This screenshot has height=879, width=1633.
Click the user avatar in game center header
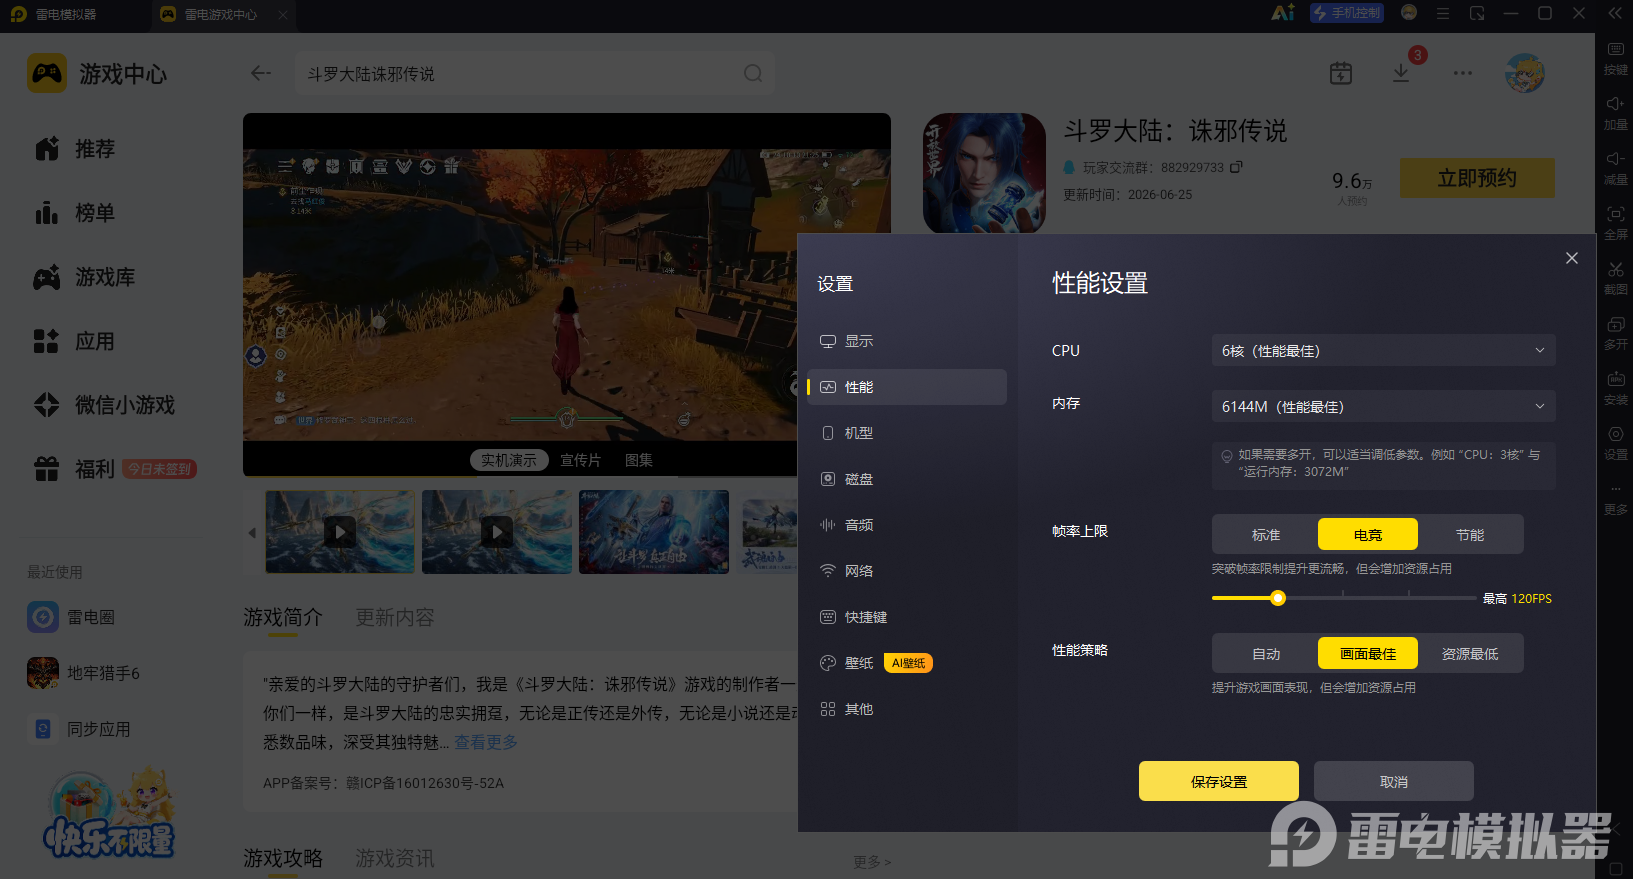pyautogui.click(x=1525, y=73)
